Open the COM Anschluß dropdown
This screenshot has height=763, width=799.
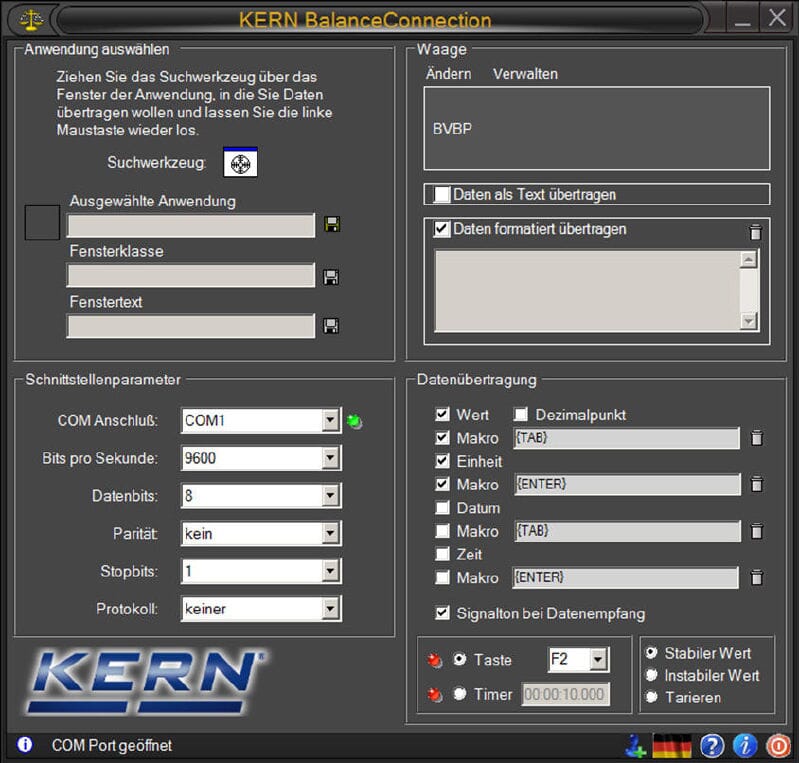[330, 420]
